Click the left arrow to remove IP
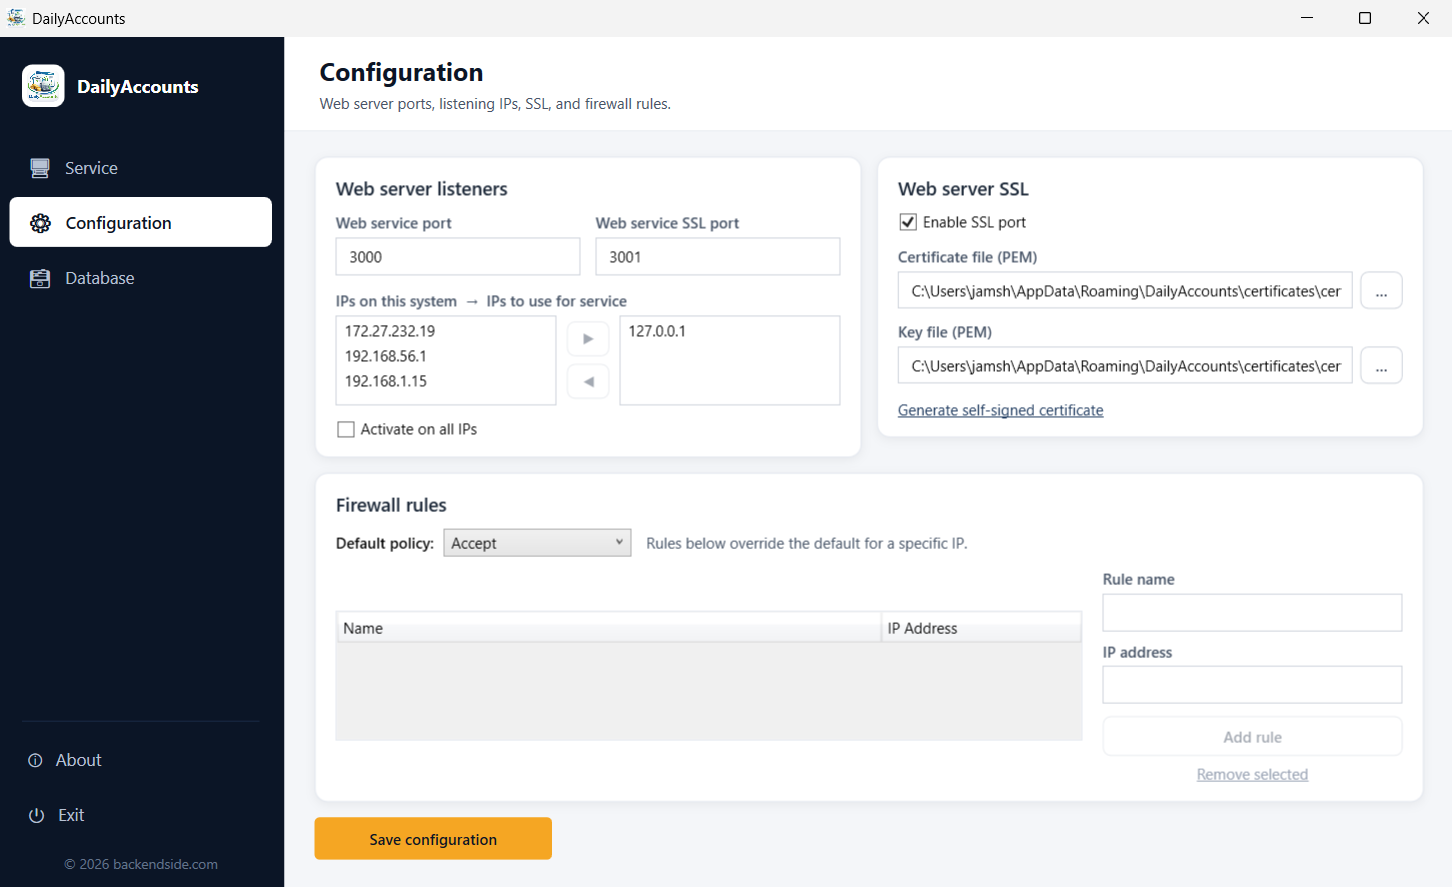The height and width of the screenshot is (887, 1452). tap(588, 381)
